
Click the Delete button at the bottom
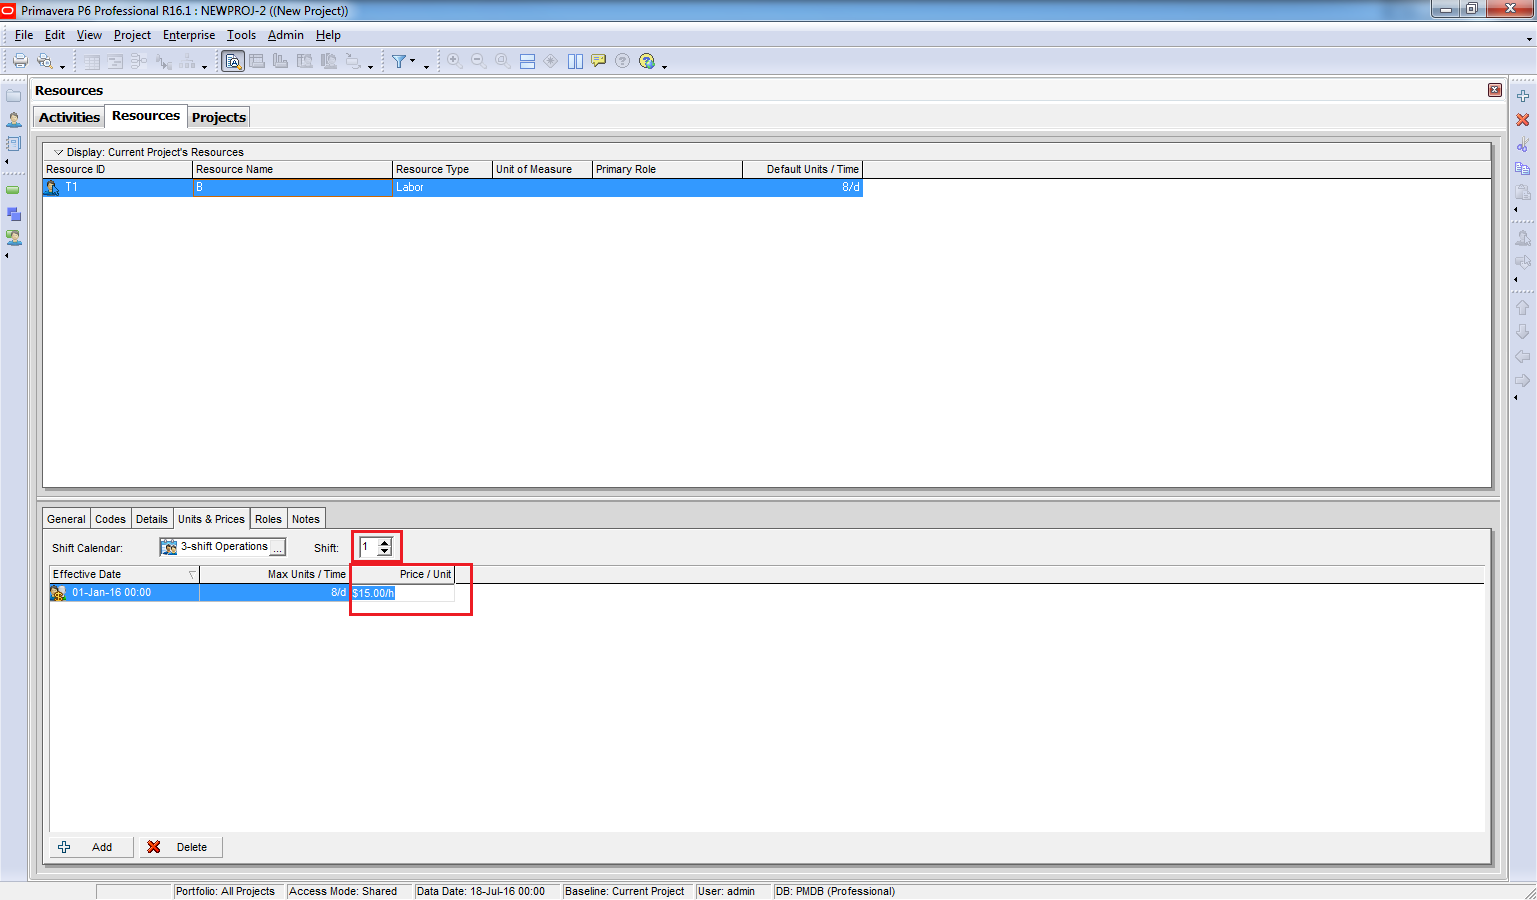(x=180, y=847)
